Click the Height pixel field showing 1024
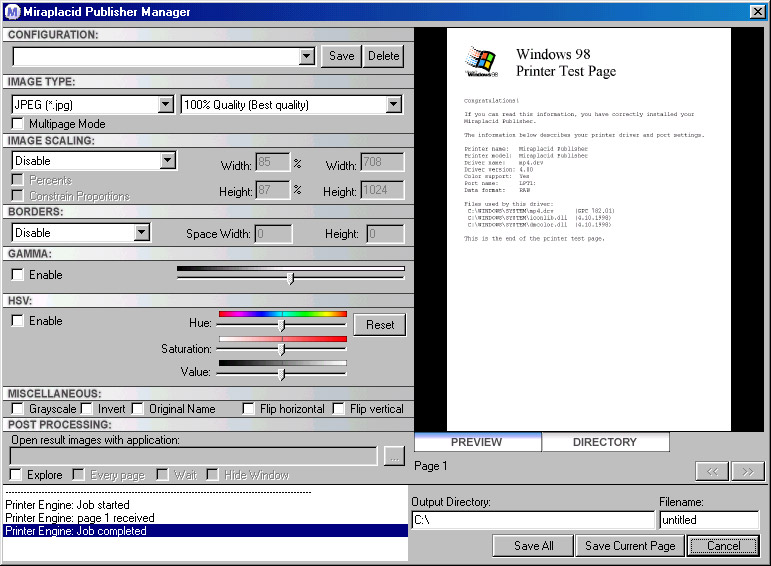The image size is (771, 566). click(383, 190)
